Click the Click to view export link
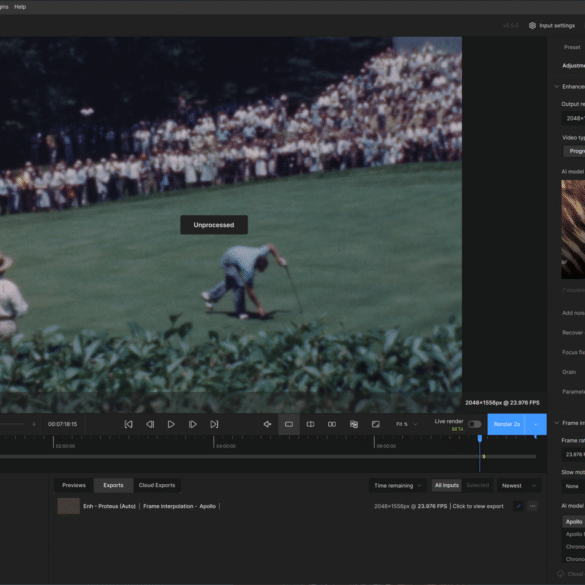 tap(478, 506)
